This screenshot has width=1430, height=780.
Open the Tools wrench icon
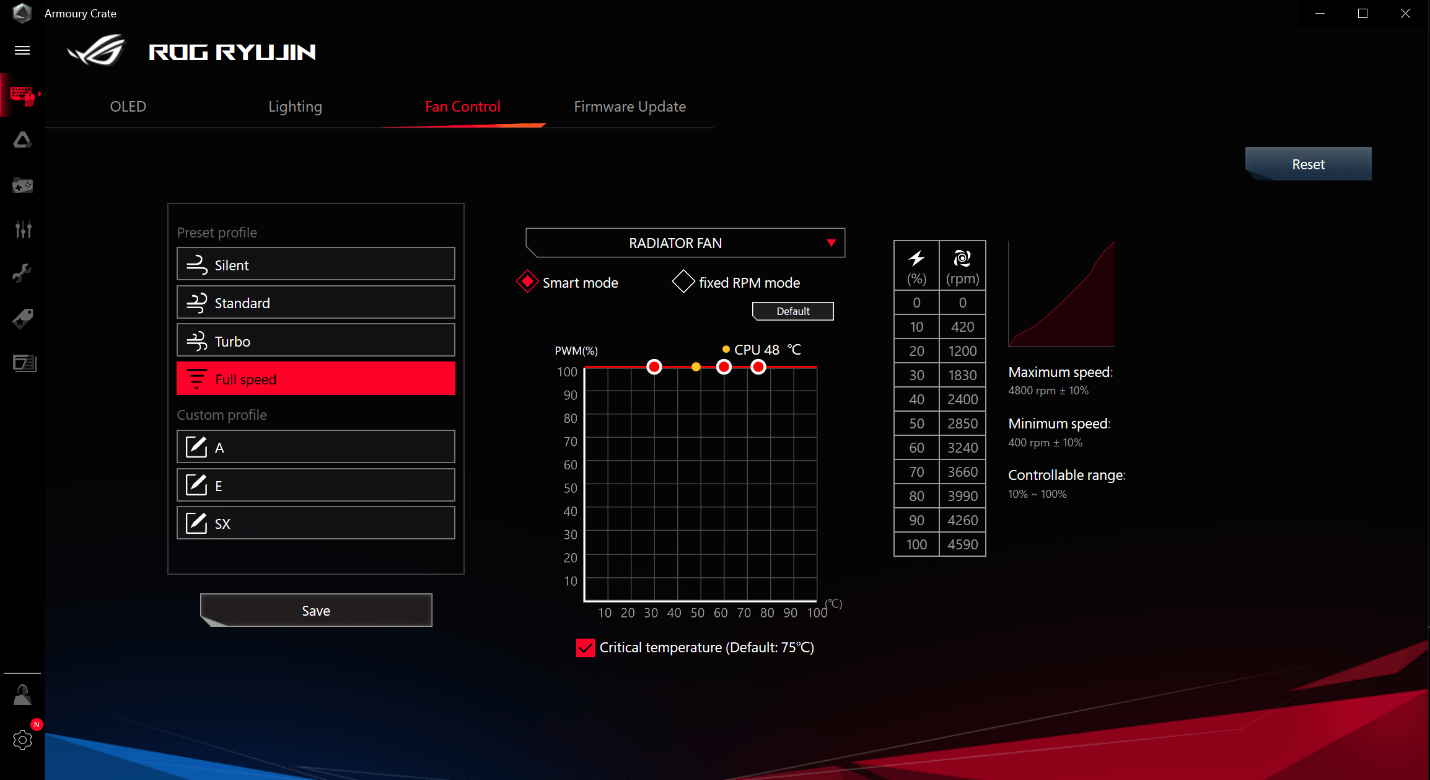coord(22,273)
